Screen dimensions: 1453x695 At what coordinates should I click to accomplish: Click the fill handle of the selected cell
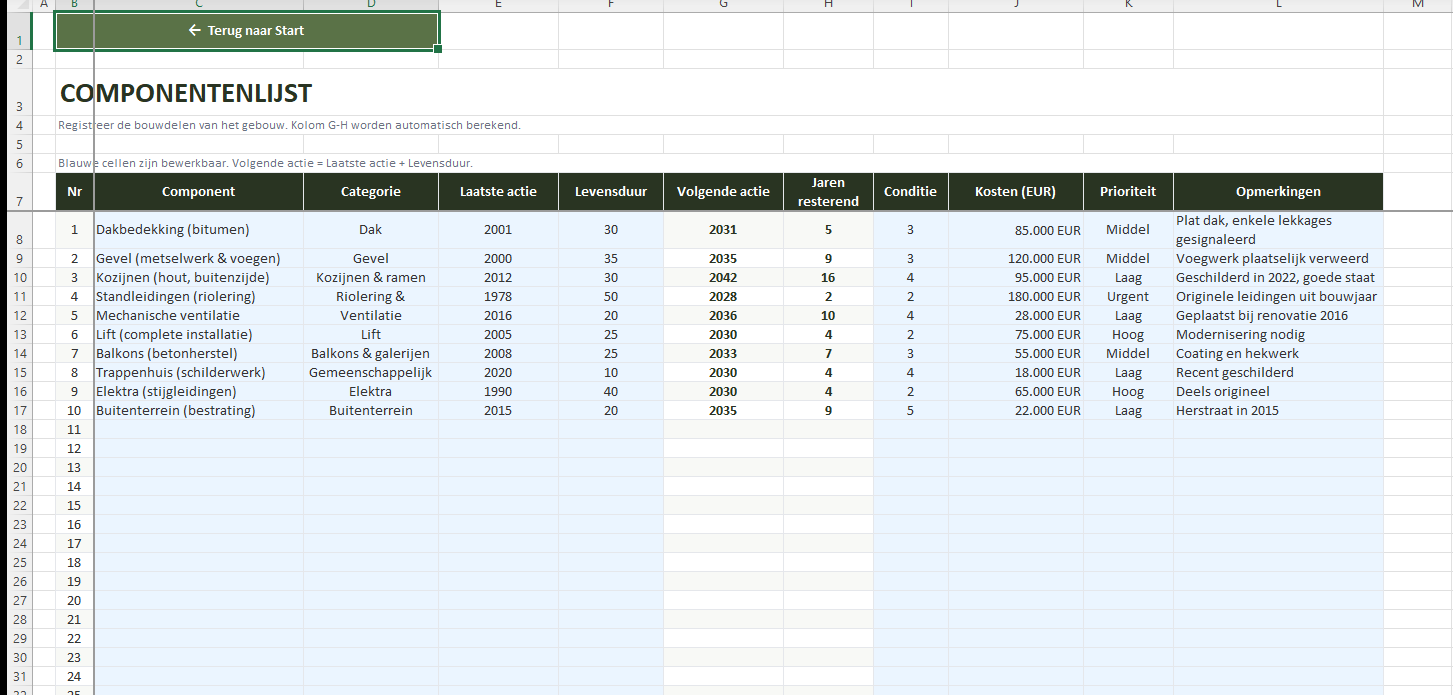[438, 49]
